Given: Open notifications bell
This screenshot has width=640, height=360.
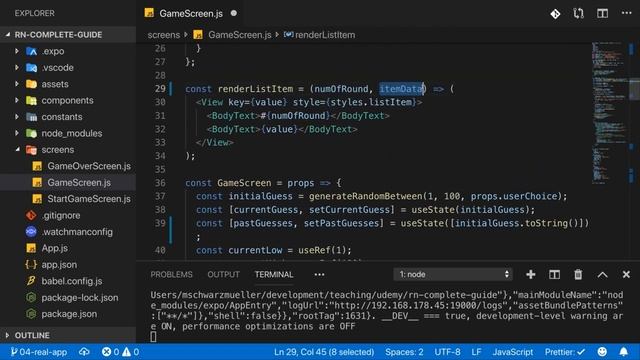Looking at the screenshot, I should (x=624, y=352).
